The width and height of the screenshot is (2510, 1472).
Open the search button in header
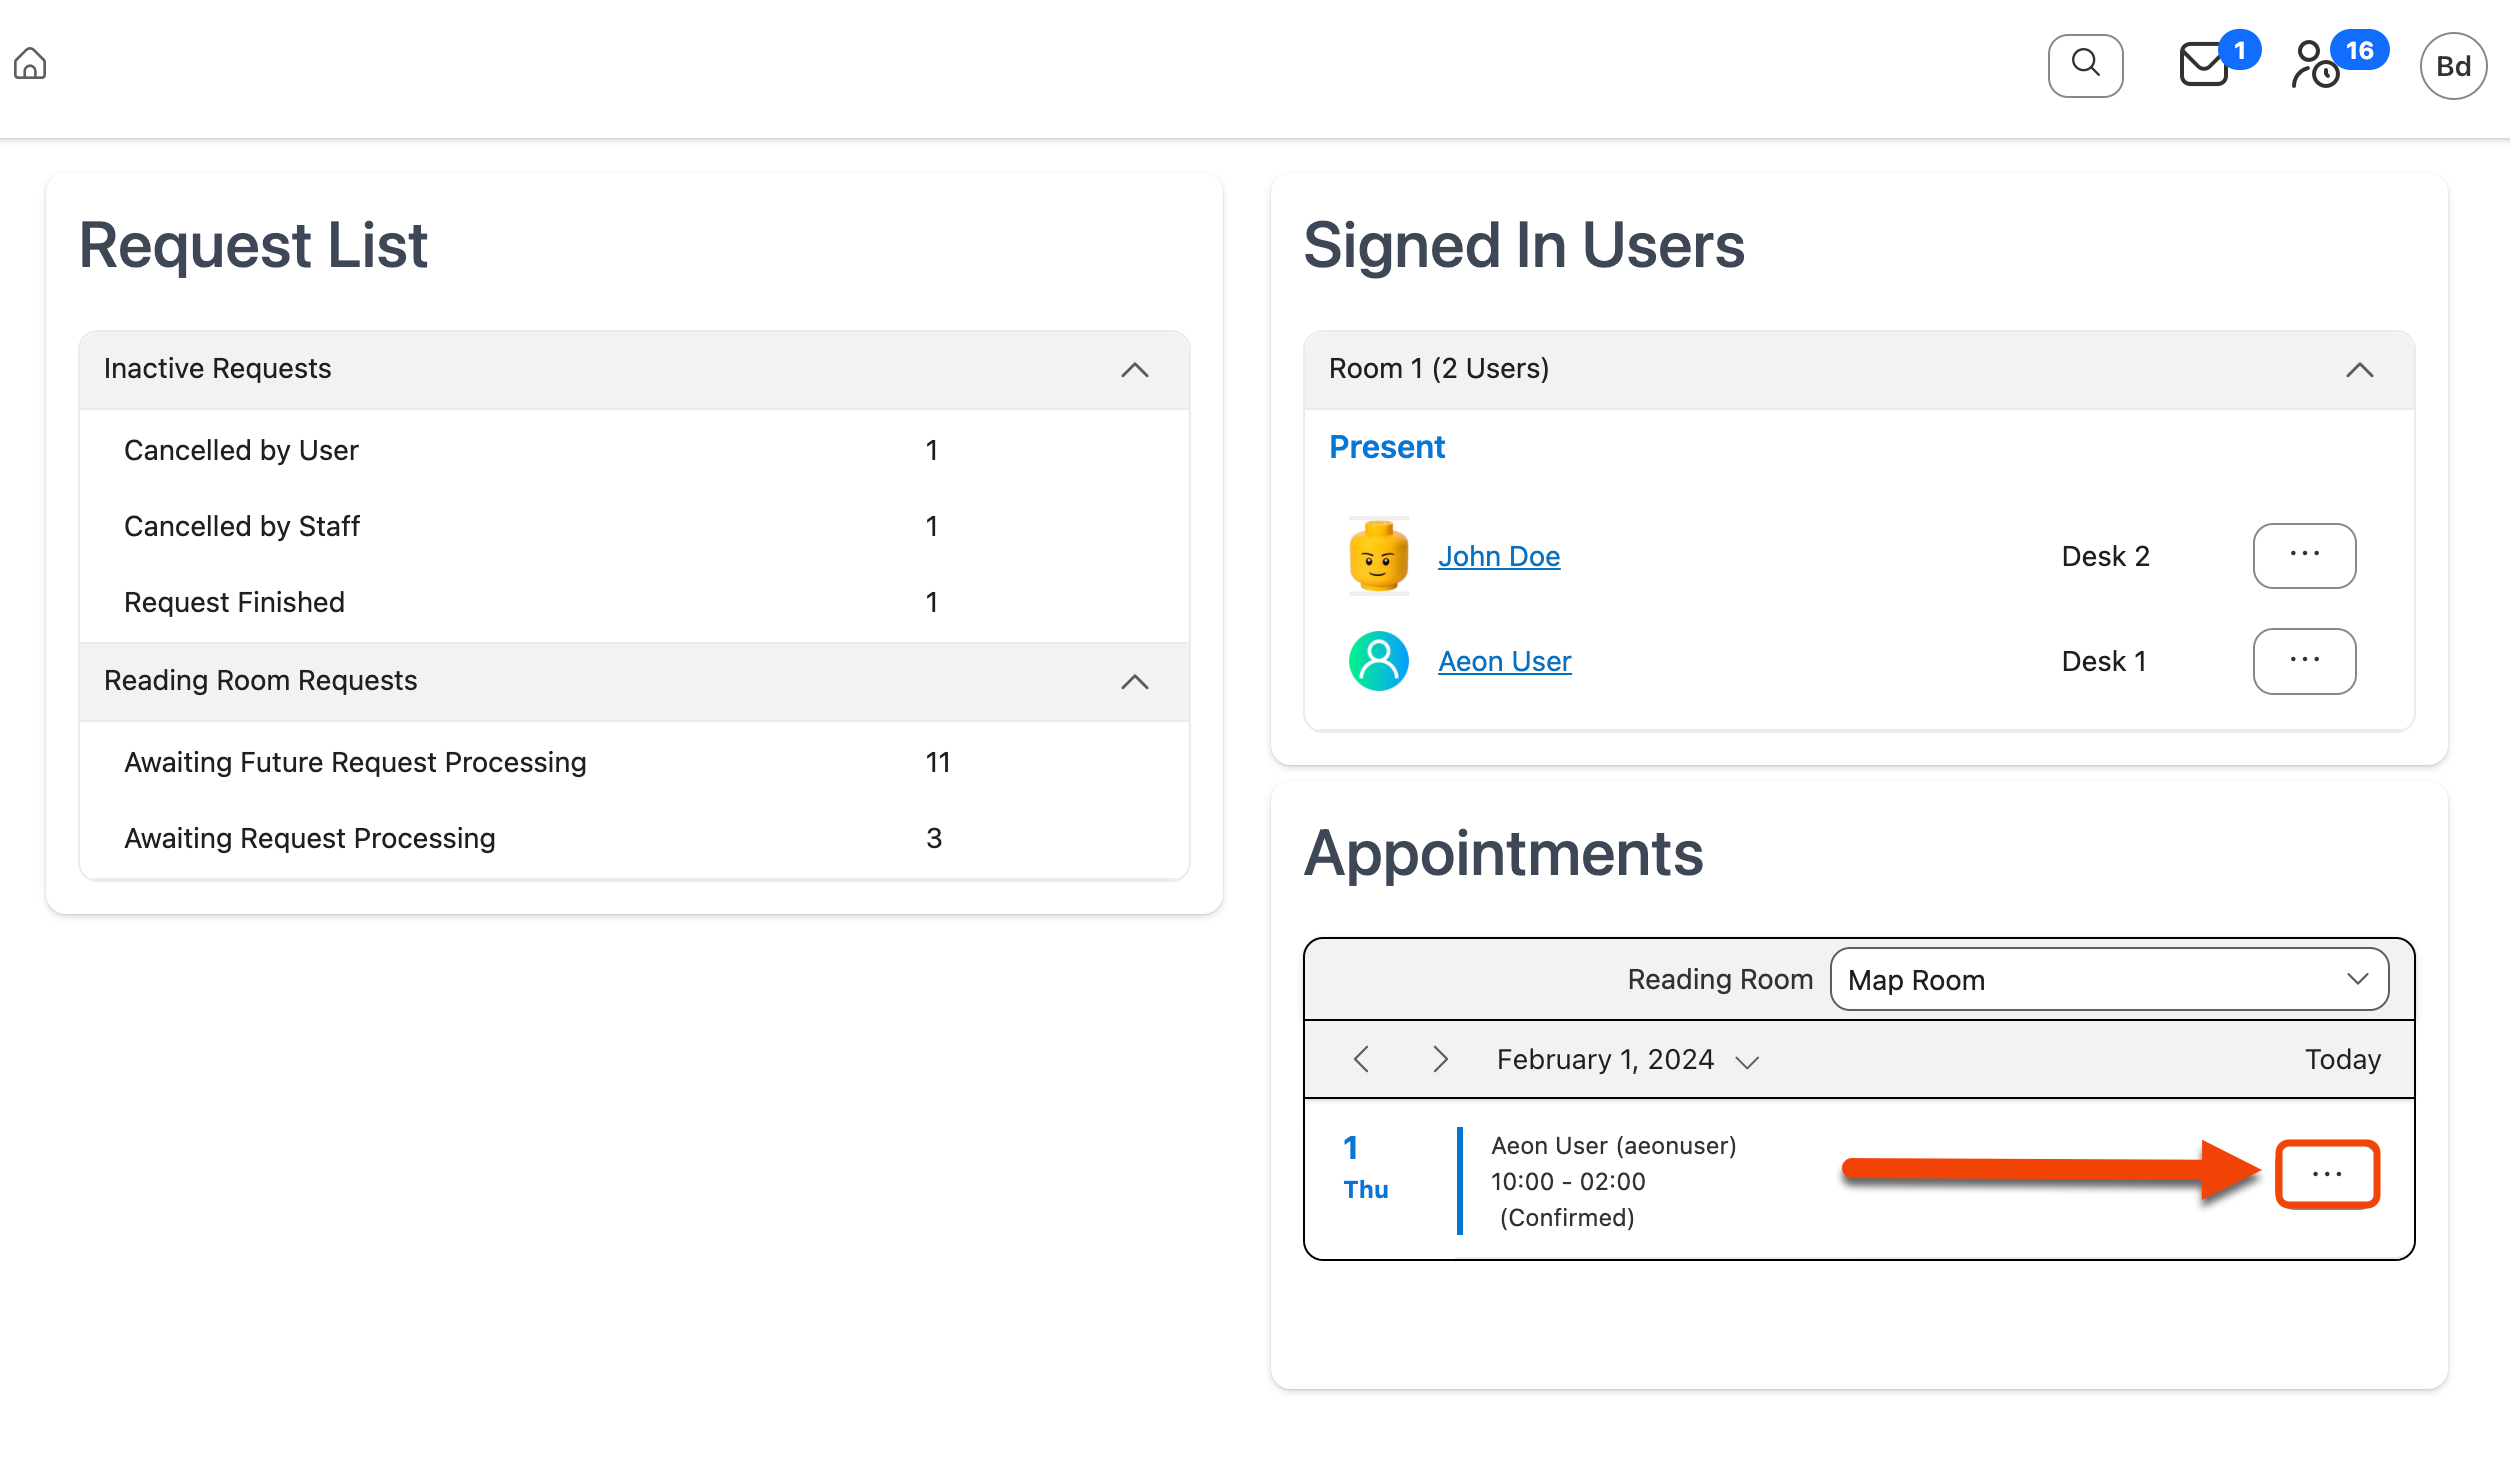tap(2085, 65)
